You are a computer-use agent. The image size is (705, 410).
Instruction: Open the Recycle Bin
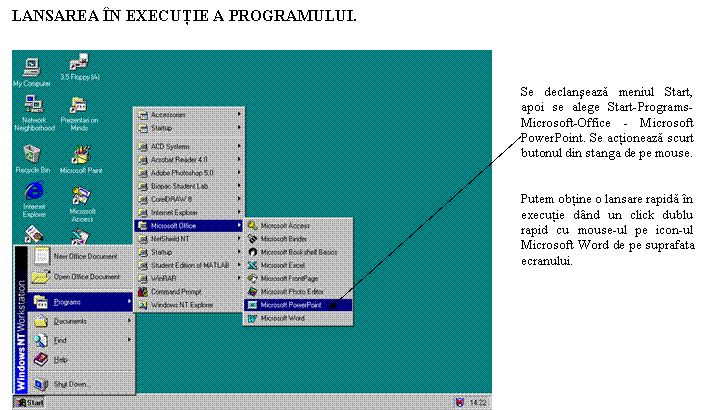pos(32,155)
